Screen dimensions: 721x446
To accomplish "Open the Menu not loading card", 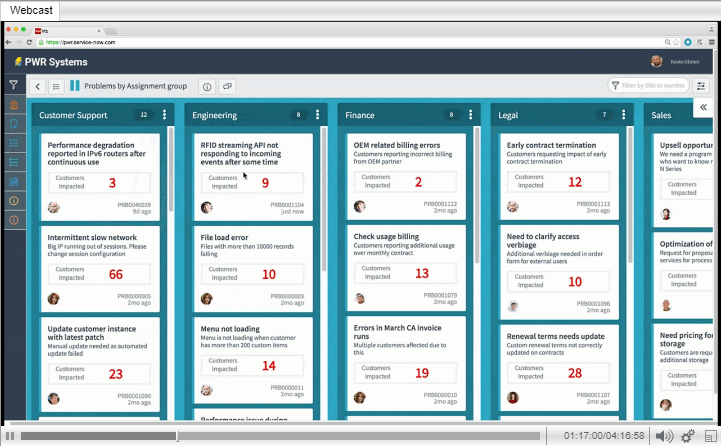I will click(x=253, y=360).
